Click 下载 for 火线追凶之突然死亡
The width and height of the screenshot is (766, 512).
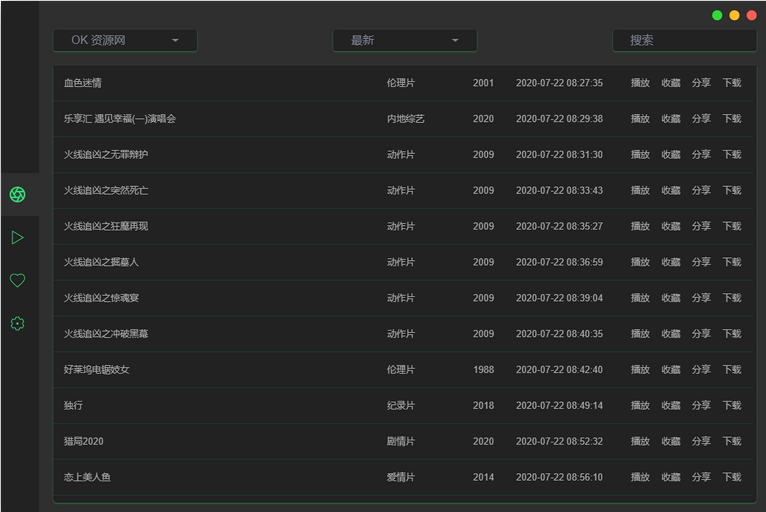[732, 191]
